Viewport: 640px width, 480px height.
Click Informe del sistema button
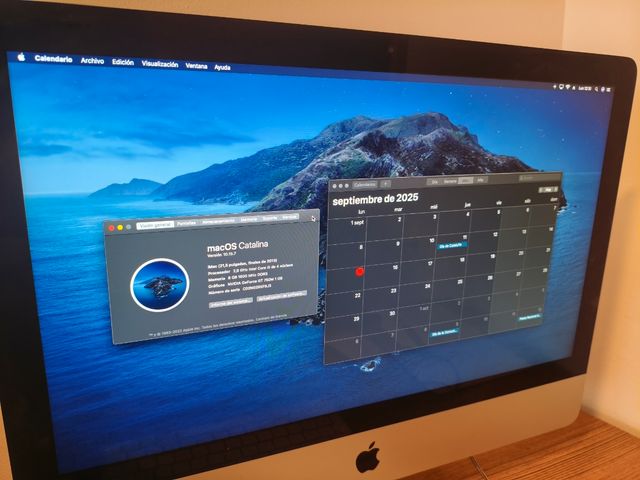click(231, 302)
